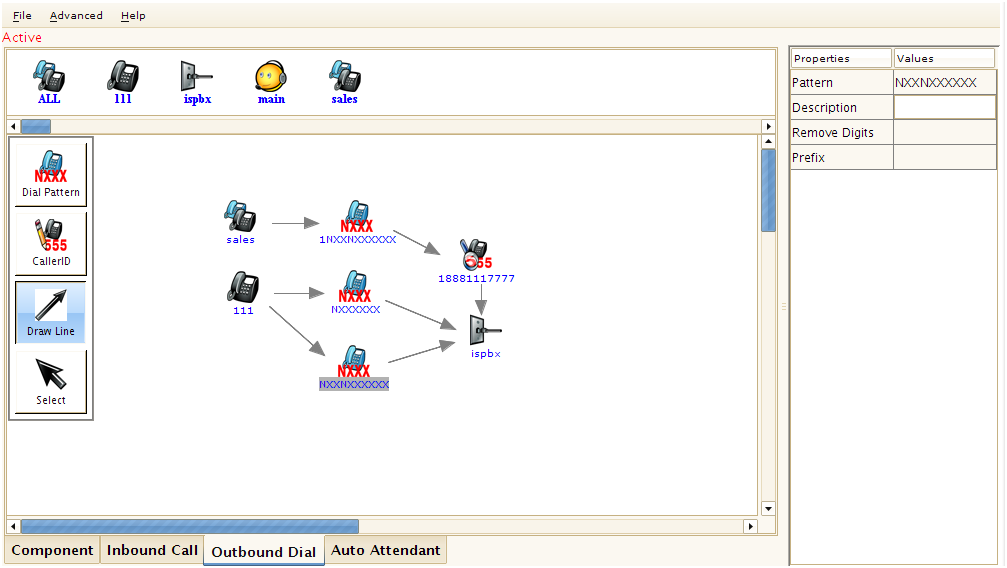
Task: Open the File menu
Action: pyautogui.click(x=22, y=16)
